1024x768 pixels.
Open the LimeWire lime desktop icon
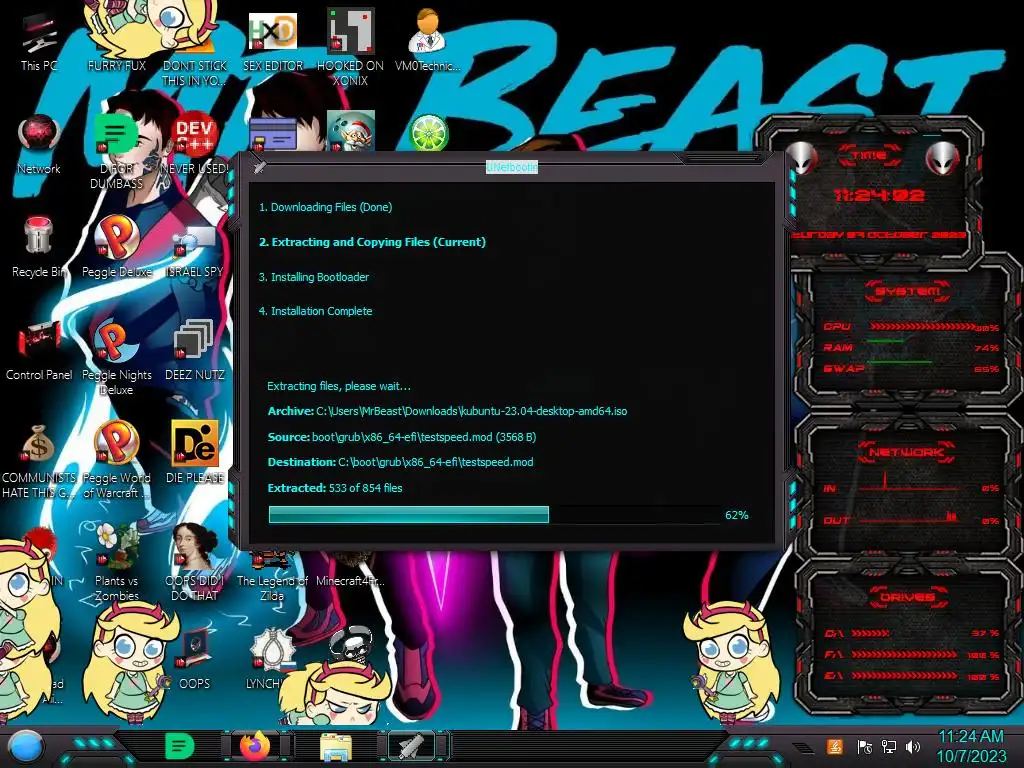(x=428, y=133)
